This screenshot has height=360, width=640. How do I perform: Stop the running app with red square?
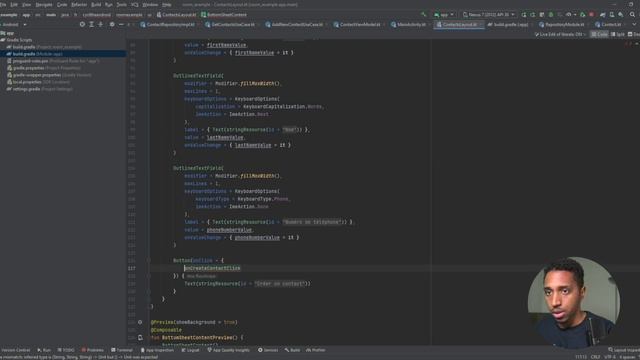click(x=591, y=15)
